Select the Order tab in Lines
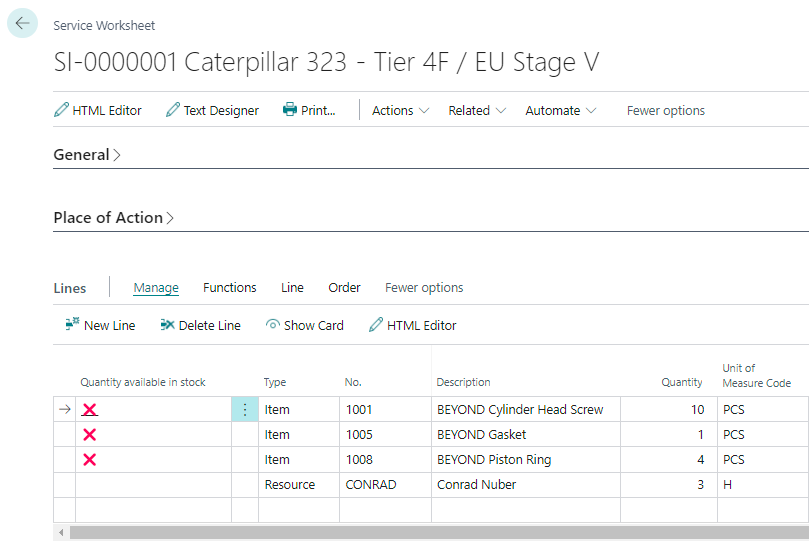Image resolution: width=809 pixels, height=557 pixels. pyautogui.click(x=344, y=288)
